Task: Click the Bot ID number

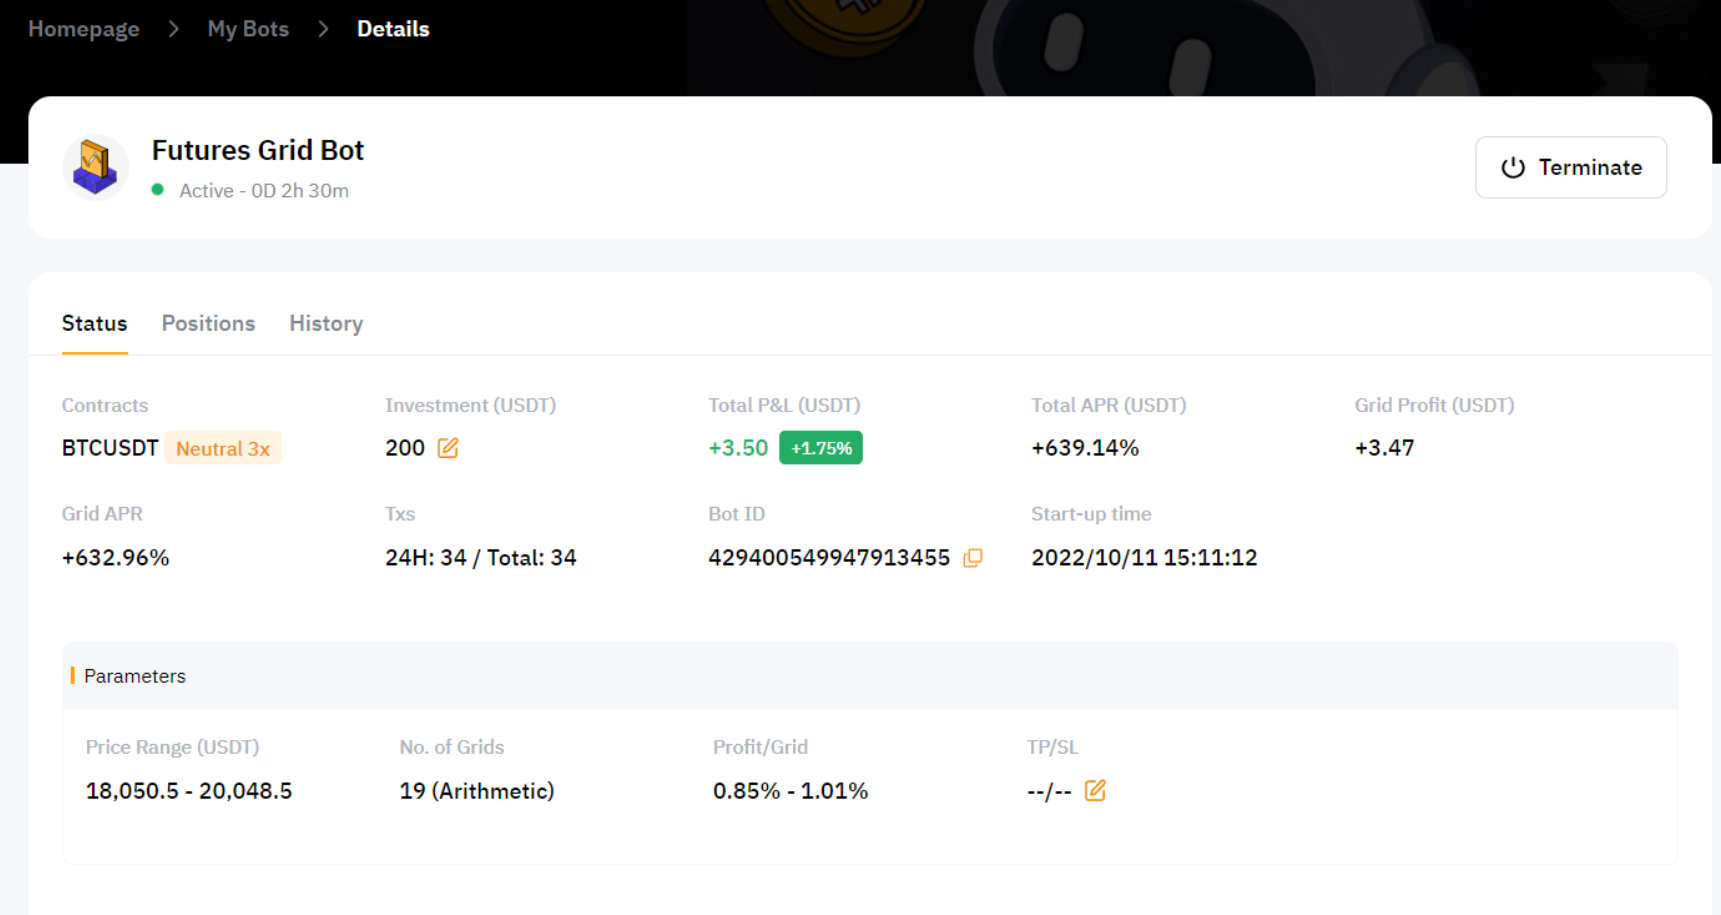Action: (x=828, y=558)
